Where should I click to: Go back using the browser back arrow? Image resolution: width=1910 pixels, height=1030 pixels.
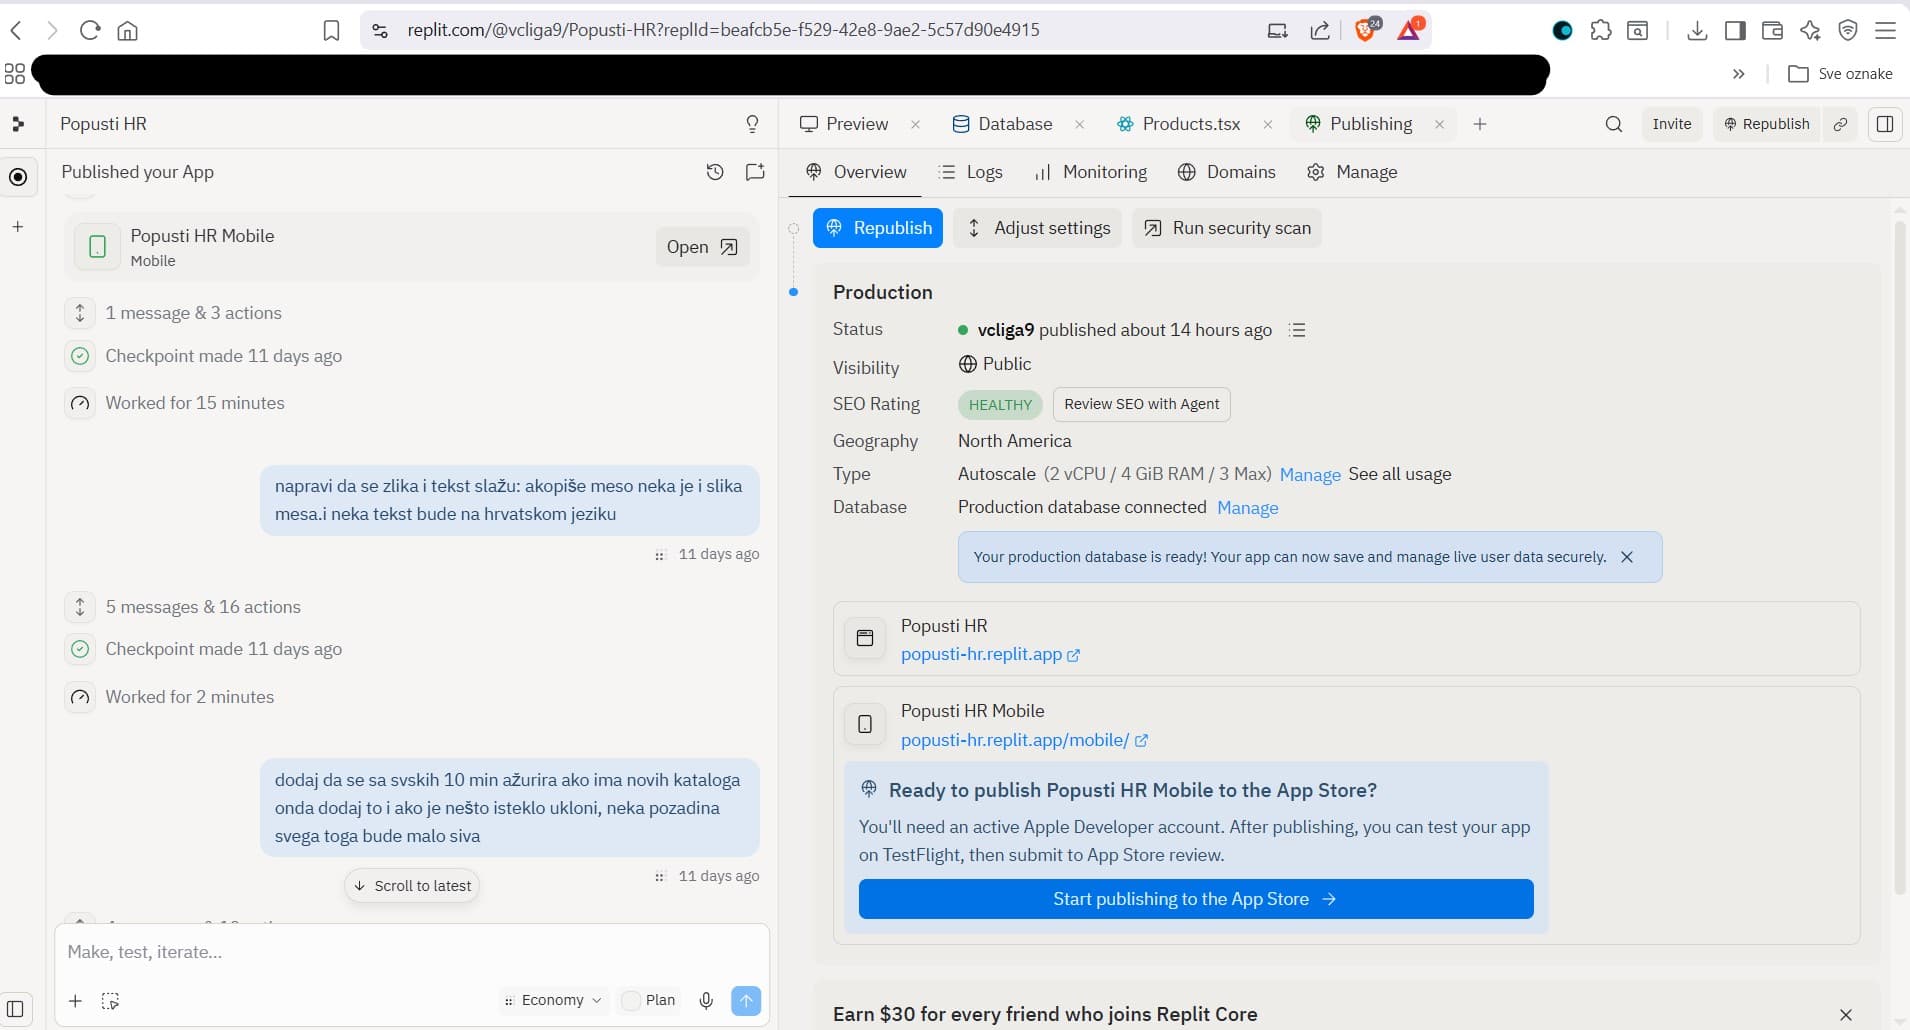tap(16, 30)
